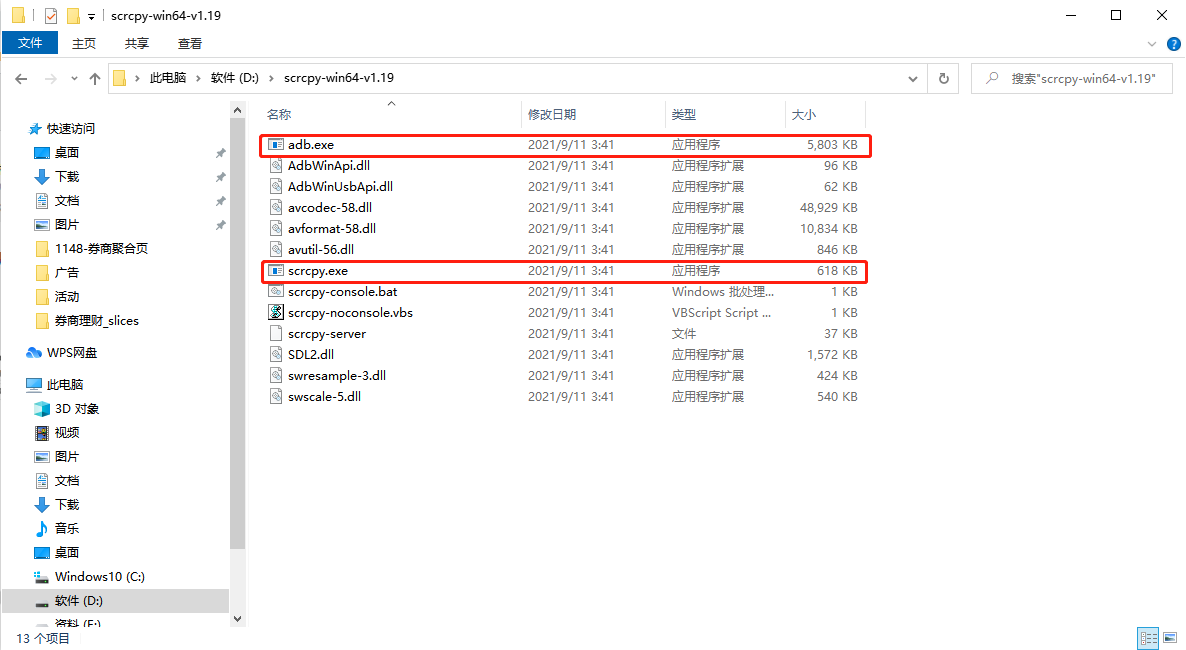Launch scrcpy.exe application
The image size is (1186, 650).
tap(313, 270)
